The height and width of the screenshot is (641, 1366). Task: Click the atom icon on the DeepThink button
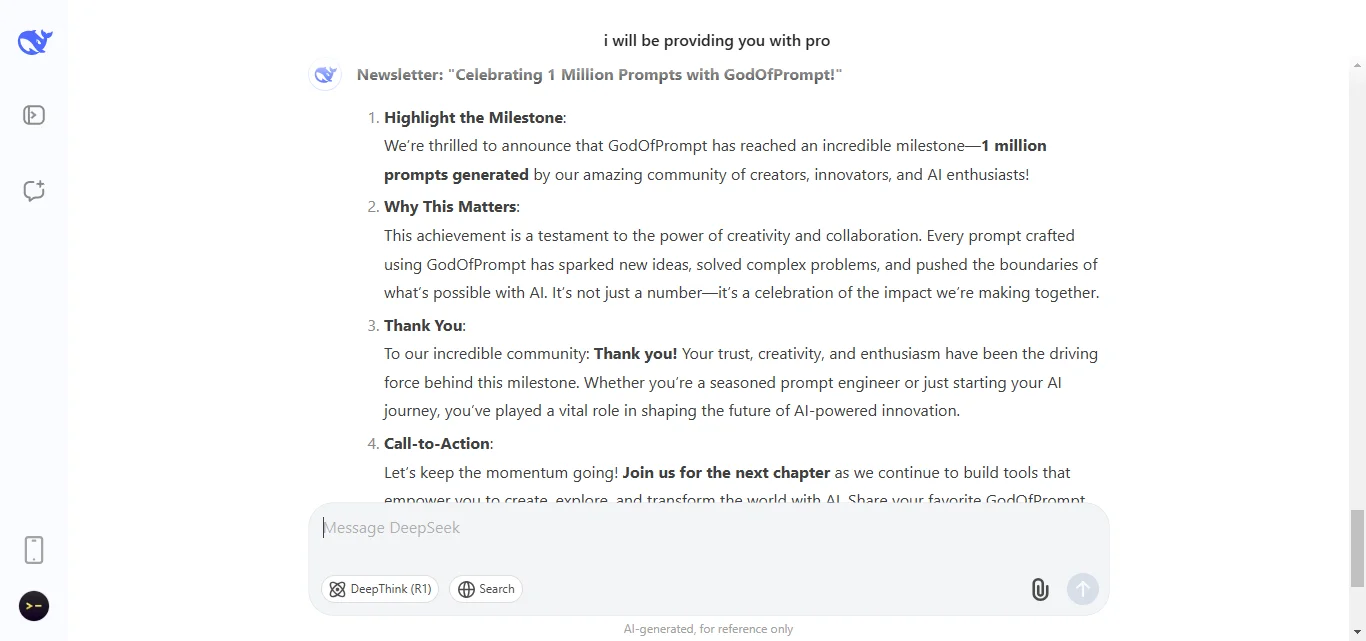click(x=337, y=589)
